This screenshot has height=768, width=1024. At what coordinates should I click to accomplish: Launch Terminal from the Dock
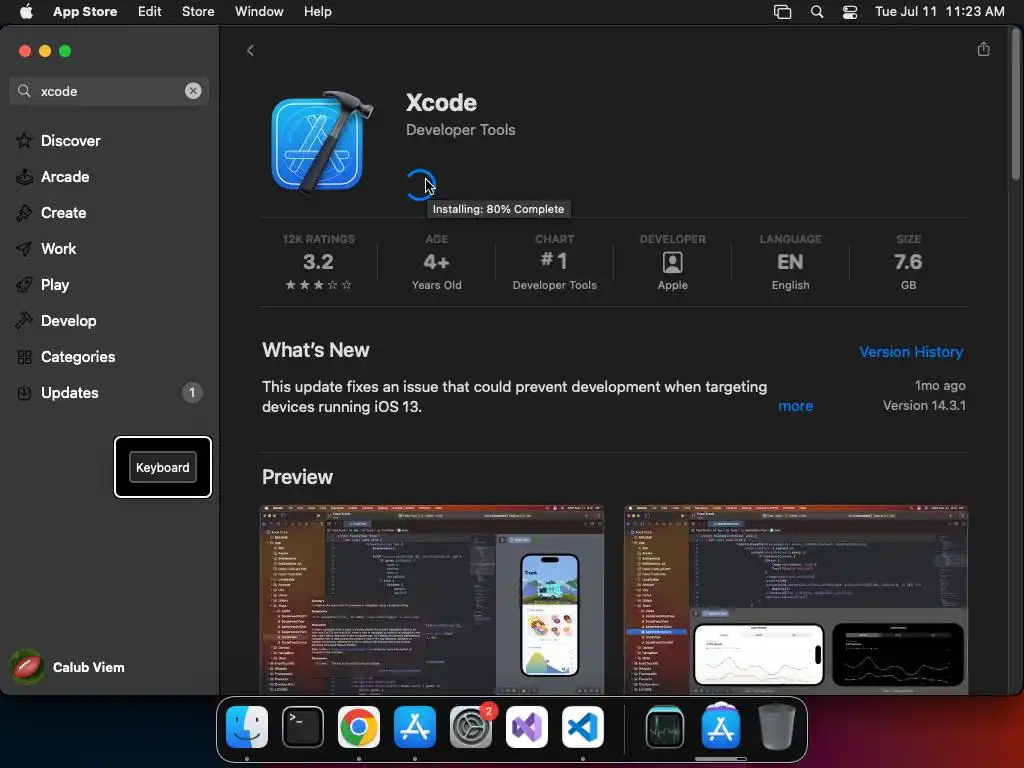pyautogui.click(x=303, y=727)
